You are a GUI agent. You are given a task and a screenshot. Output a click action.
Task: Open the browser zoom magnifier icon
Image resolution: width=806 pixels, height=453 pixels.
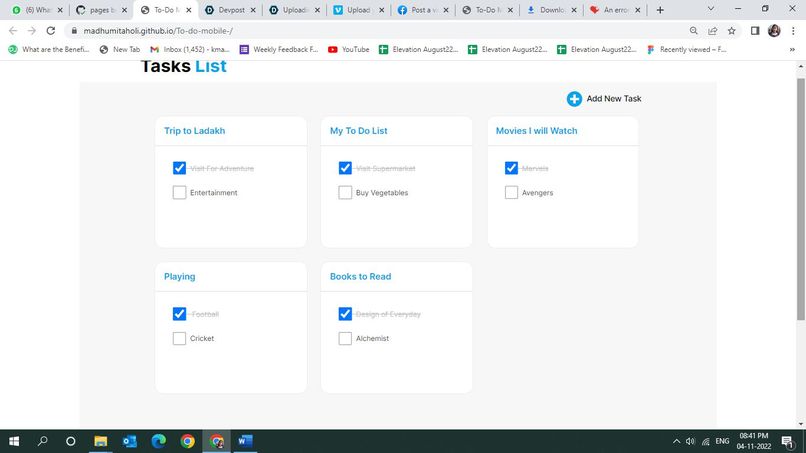(x=693, y=31)
